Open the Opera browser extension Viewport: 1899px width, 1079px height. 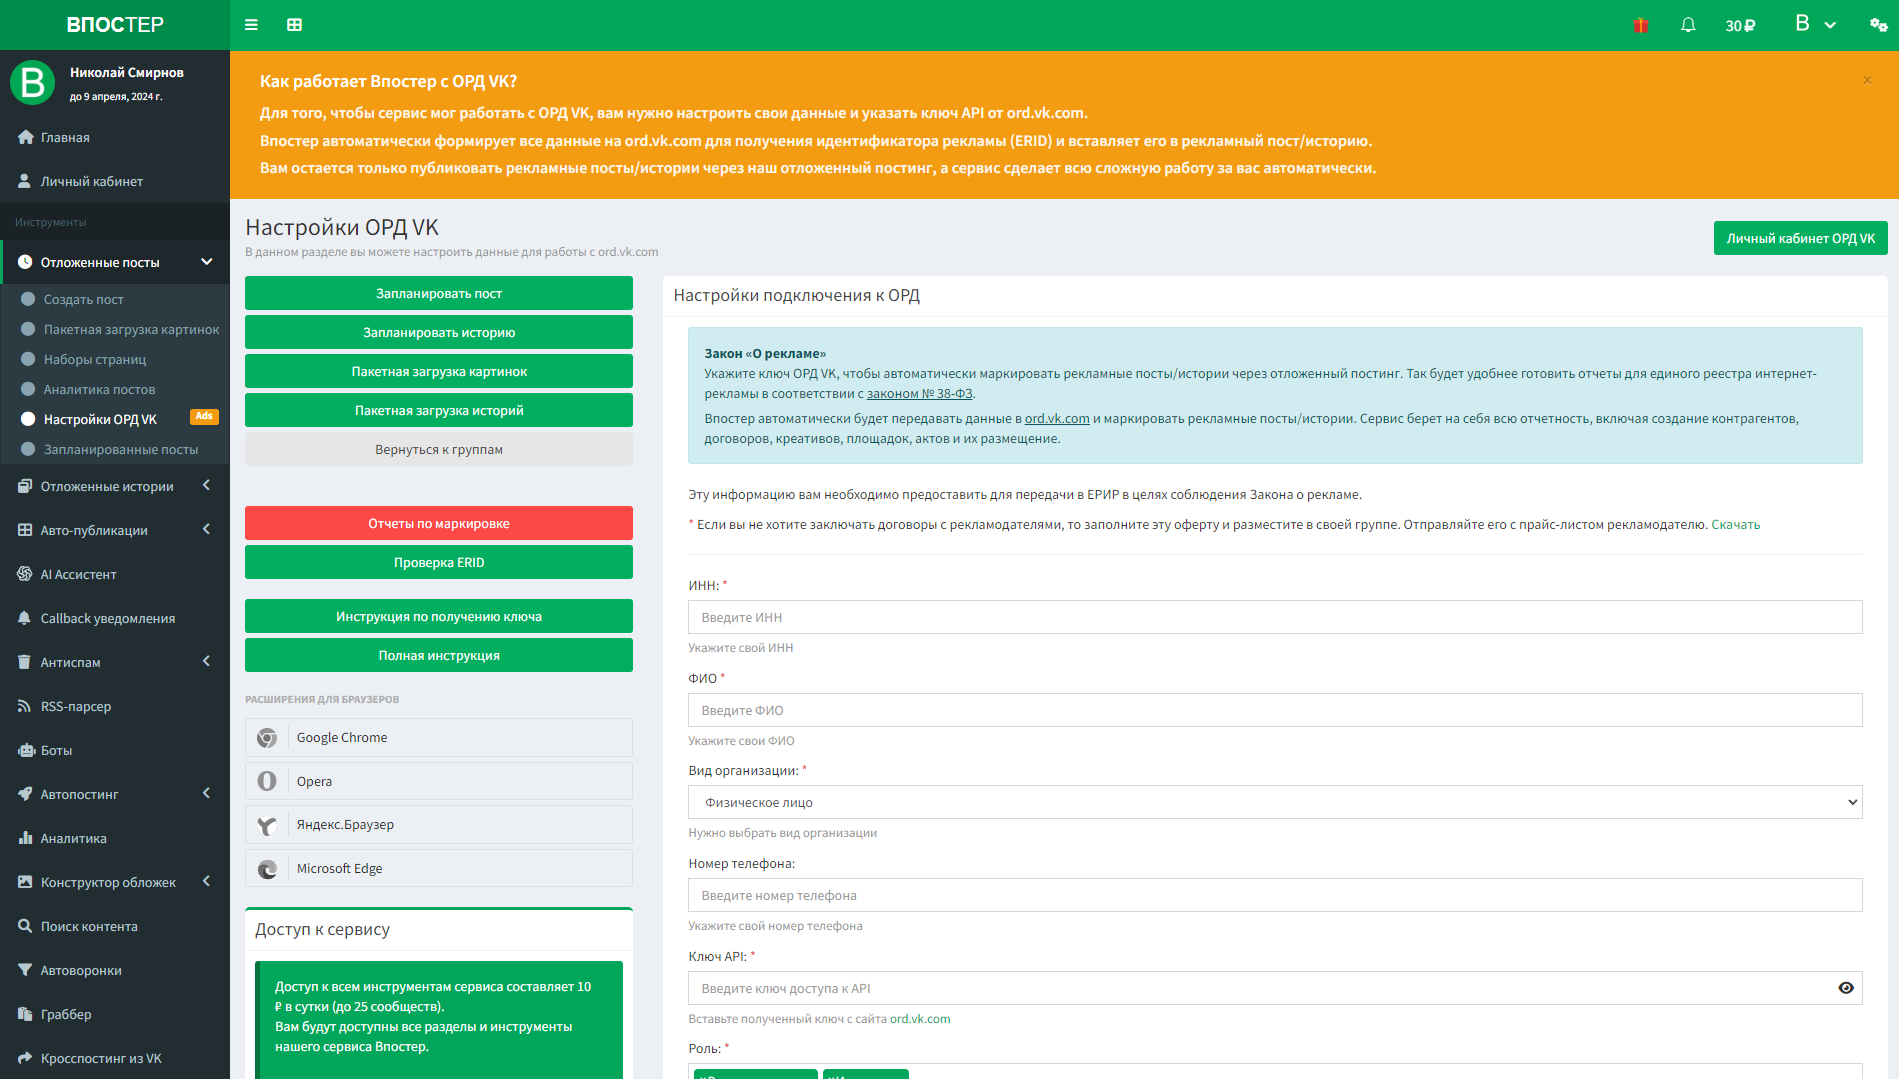[439, 781]
